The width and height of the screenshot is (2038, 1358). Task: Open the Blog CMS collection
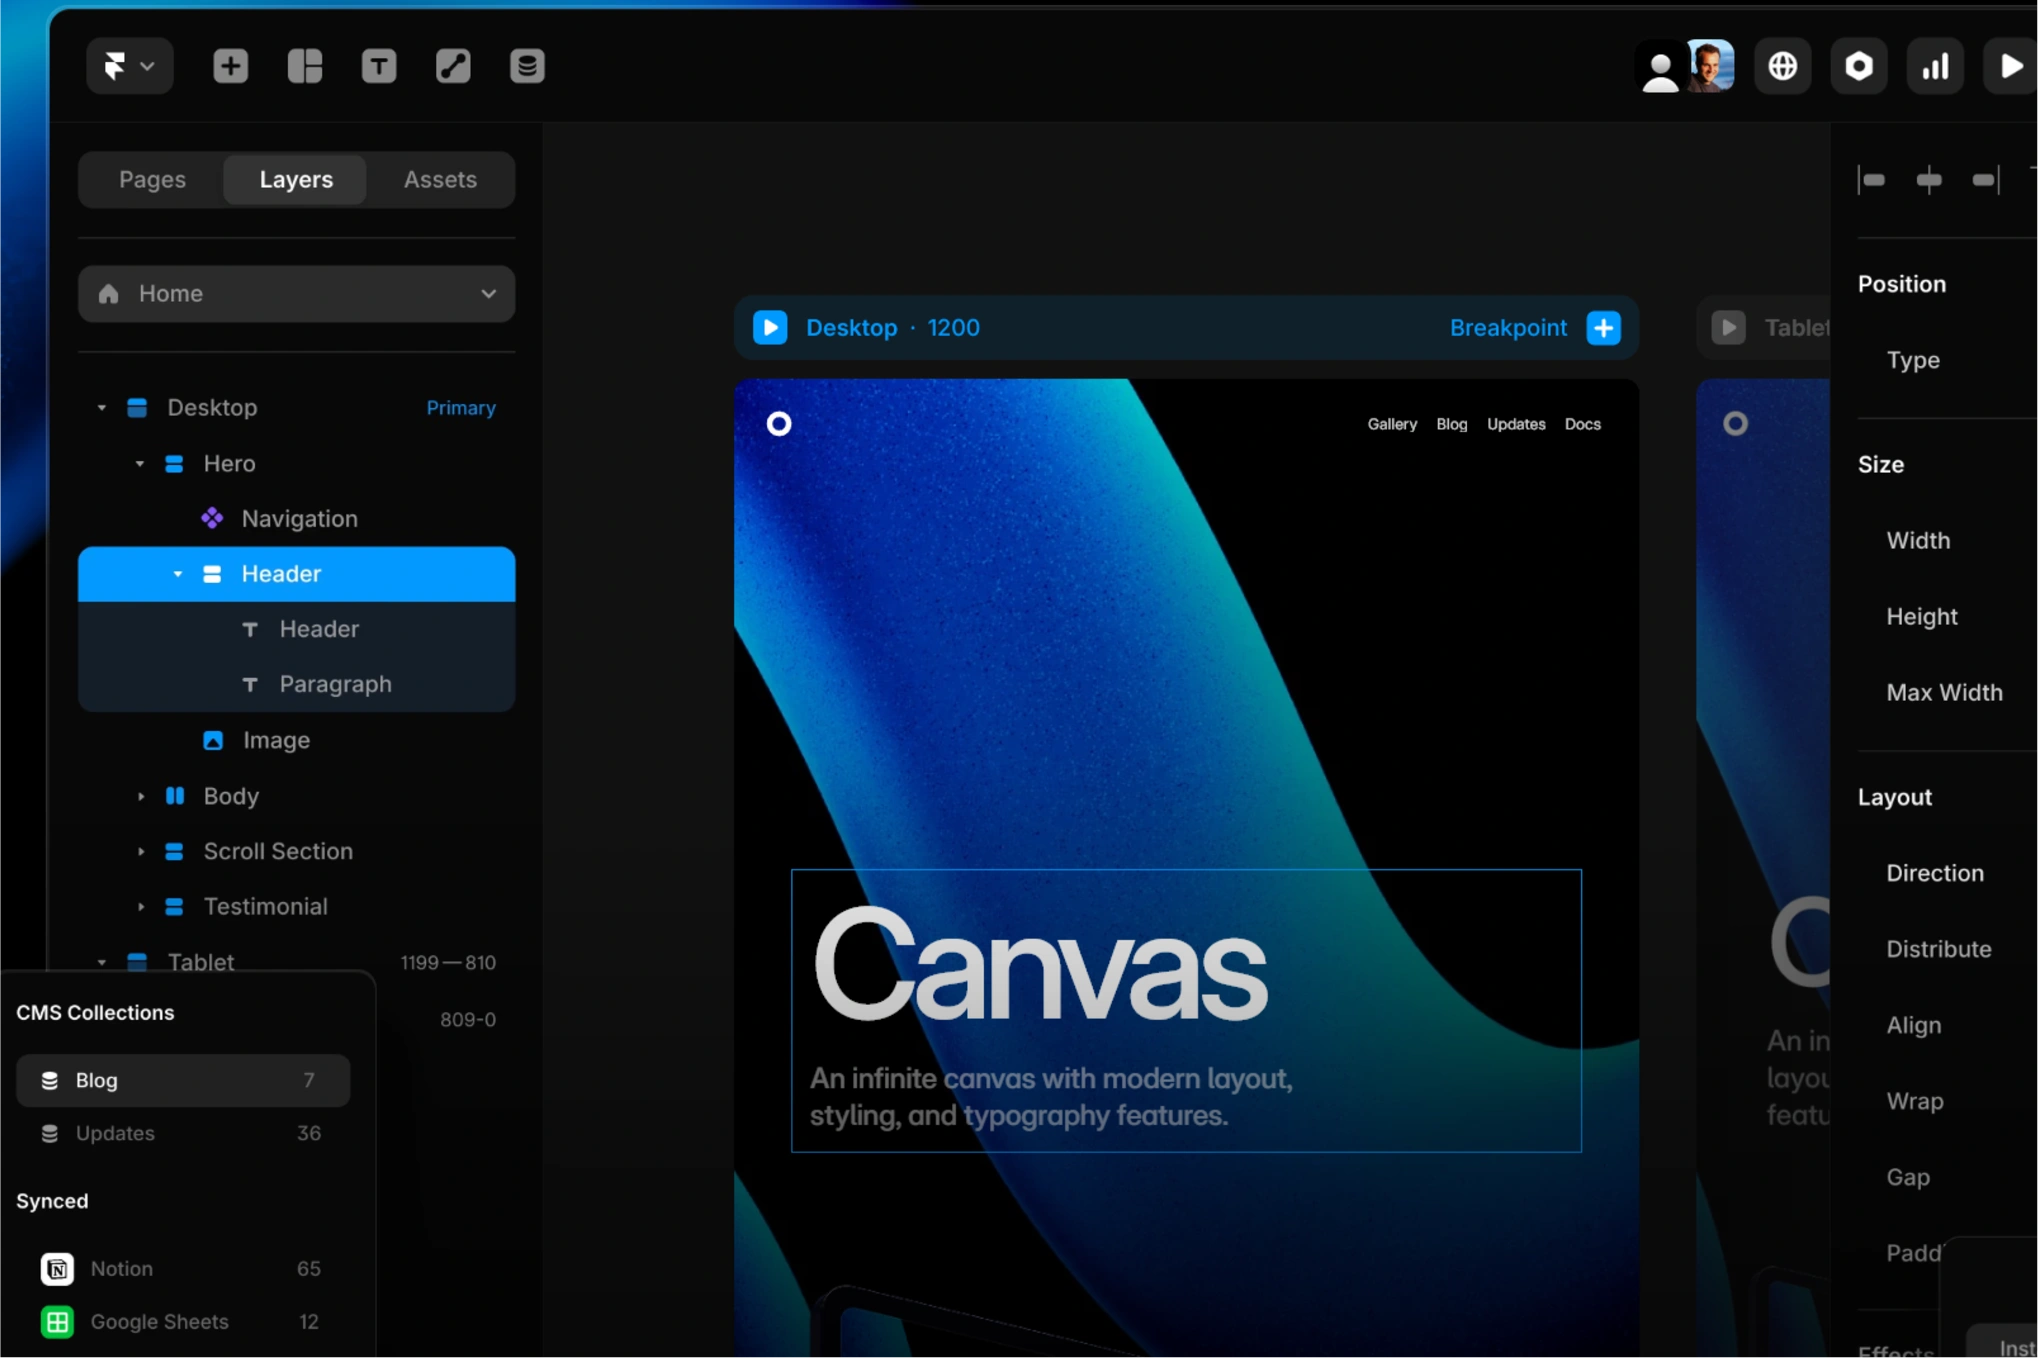coord(183,1080)
